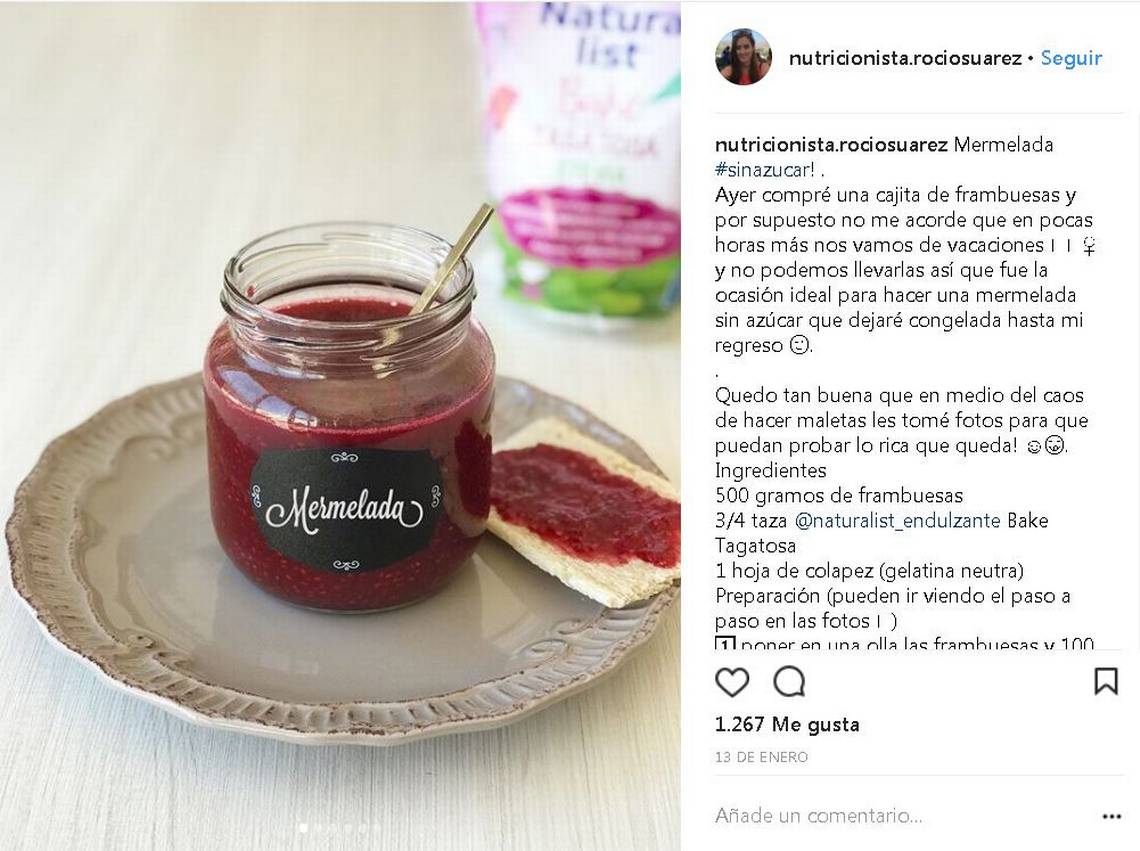Click the blurred Naturalist bag in the photo
The width and height of the screenshot is (1140, 851).
pos(581,158)
